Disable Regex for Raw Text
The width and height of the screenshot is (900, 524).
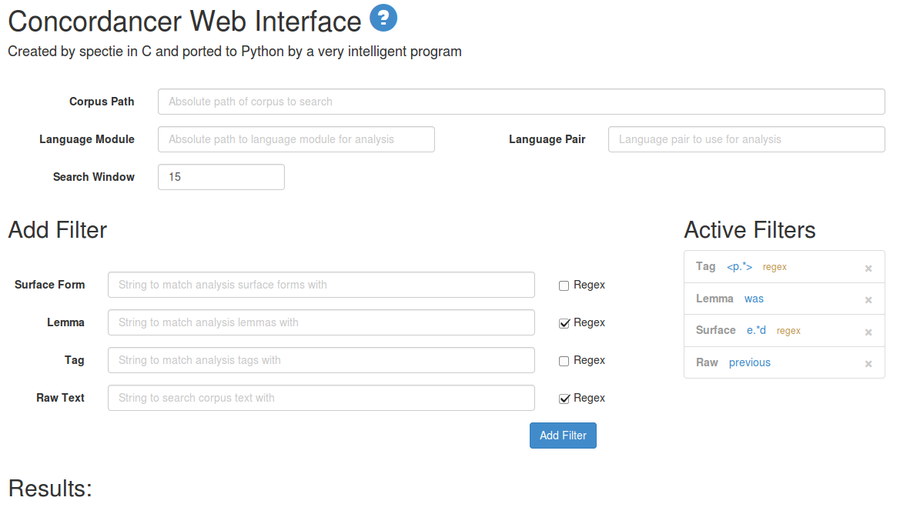[x=564, y=399]
